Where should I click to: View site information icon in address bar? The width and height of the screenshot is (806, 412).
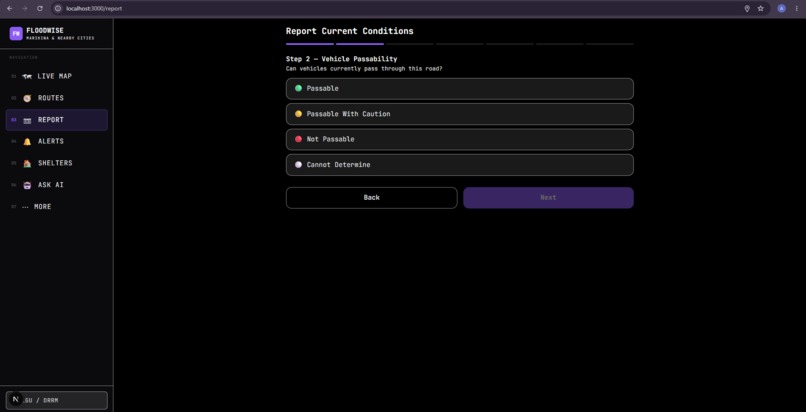click(58, 8)
